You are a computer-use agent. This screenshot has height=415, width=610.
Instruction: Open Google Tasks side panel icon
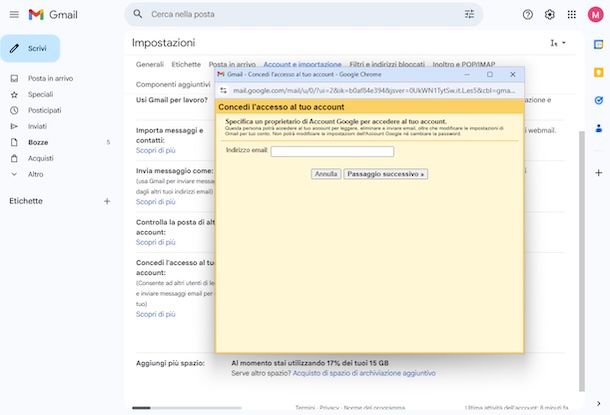(x=598, y=100)
